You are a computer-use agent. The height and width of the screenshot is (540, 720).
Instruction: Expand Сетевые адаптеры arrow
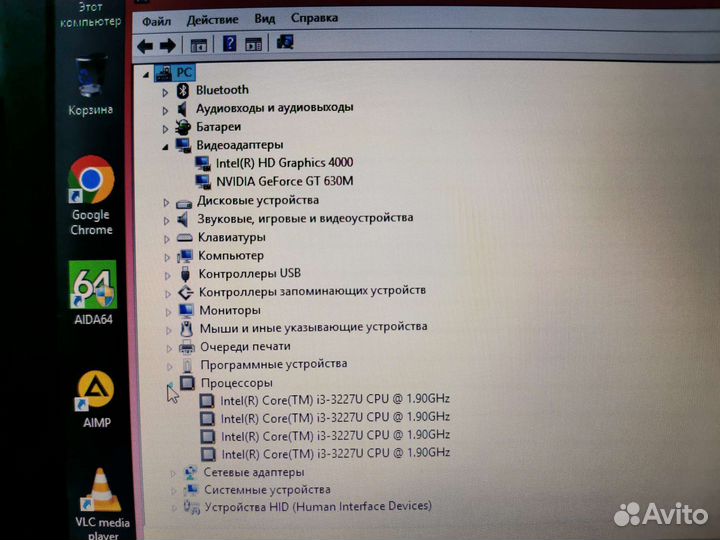click(x=173, y=474)
